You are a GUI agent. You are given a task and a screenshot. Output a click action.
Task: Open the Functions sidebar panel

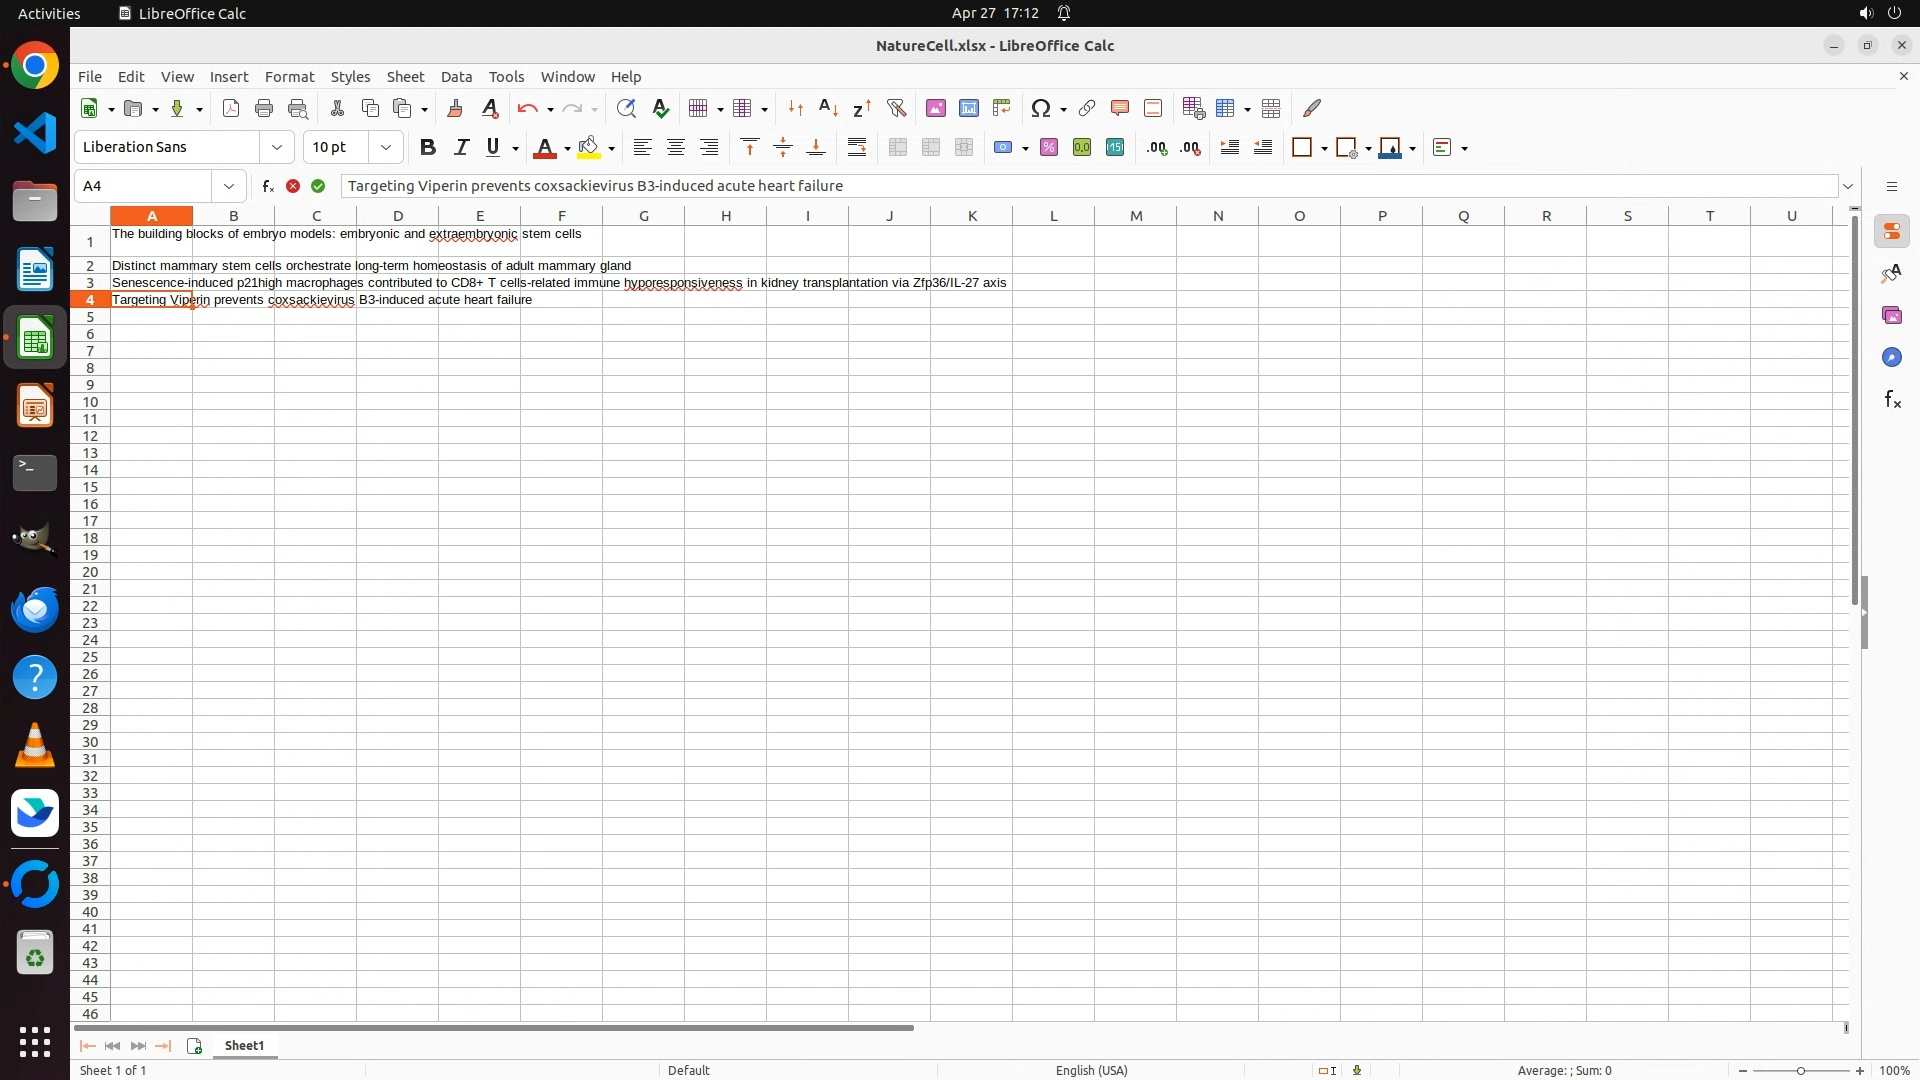click(x=1892, y=400)
